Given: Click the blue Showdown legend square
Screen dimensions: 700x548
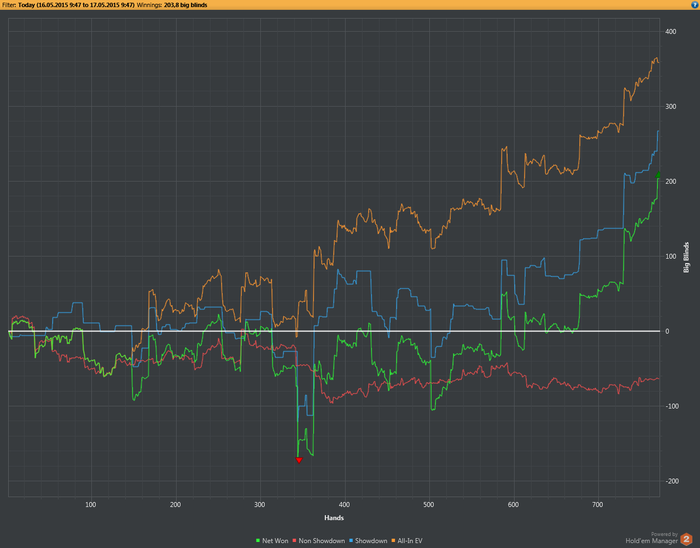Looking at the screenshot, I should click(351, 541).
